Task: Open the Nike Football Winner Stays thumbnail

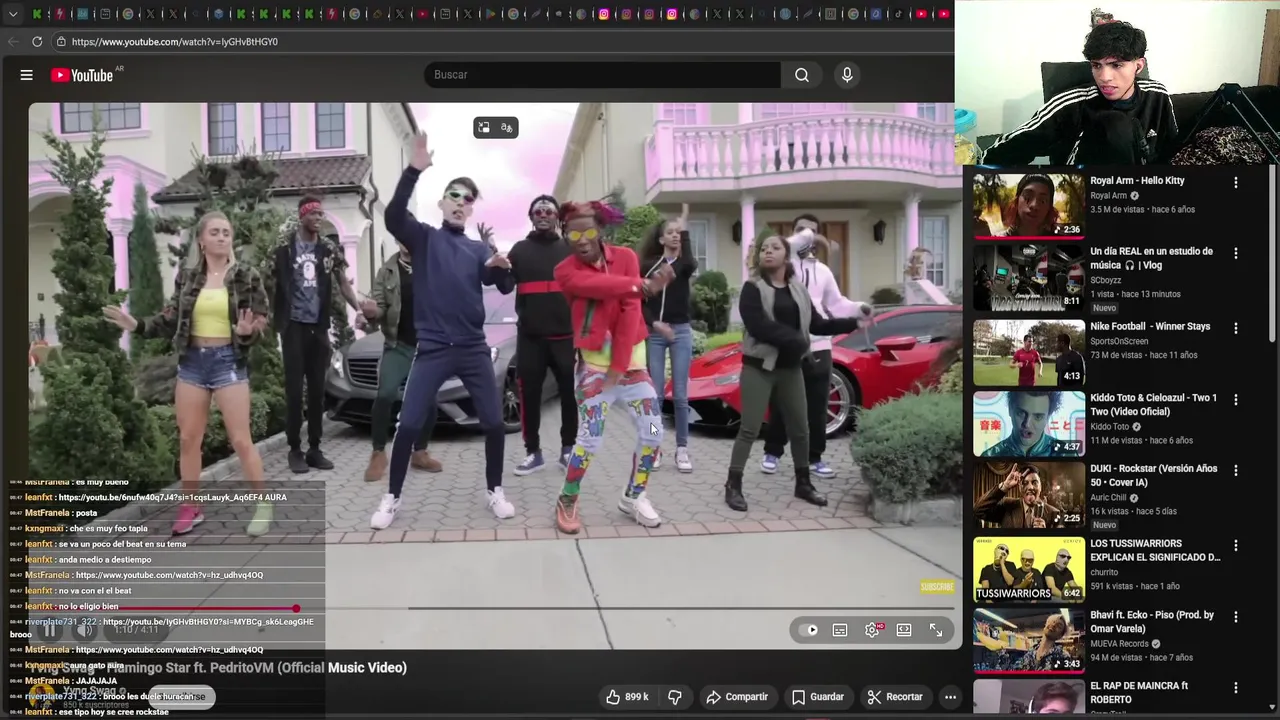Action: point(1029,352)
